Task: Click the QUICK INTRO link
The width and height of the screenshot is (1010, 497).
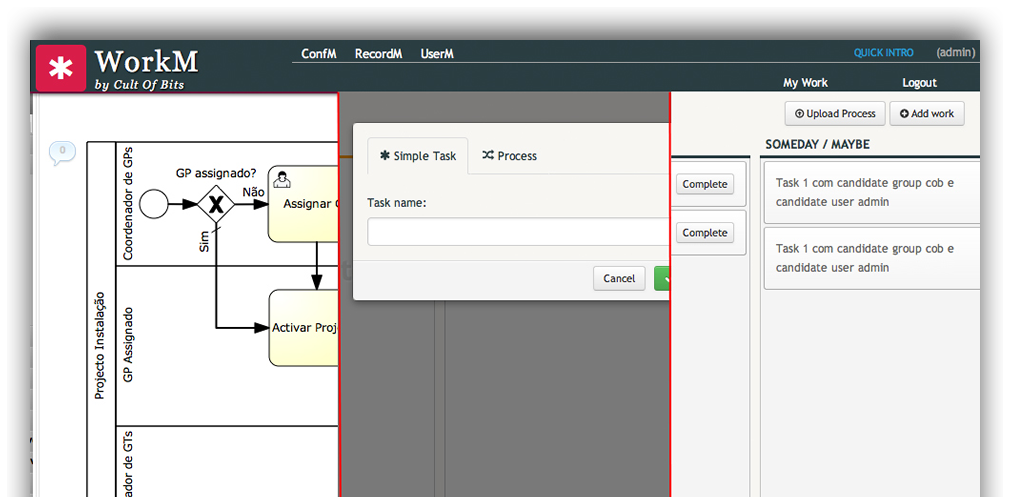Action: click(883, 53)
